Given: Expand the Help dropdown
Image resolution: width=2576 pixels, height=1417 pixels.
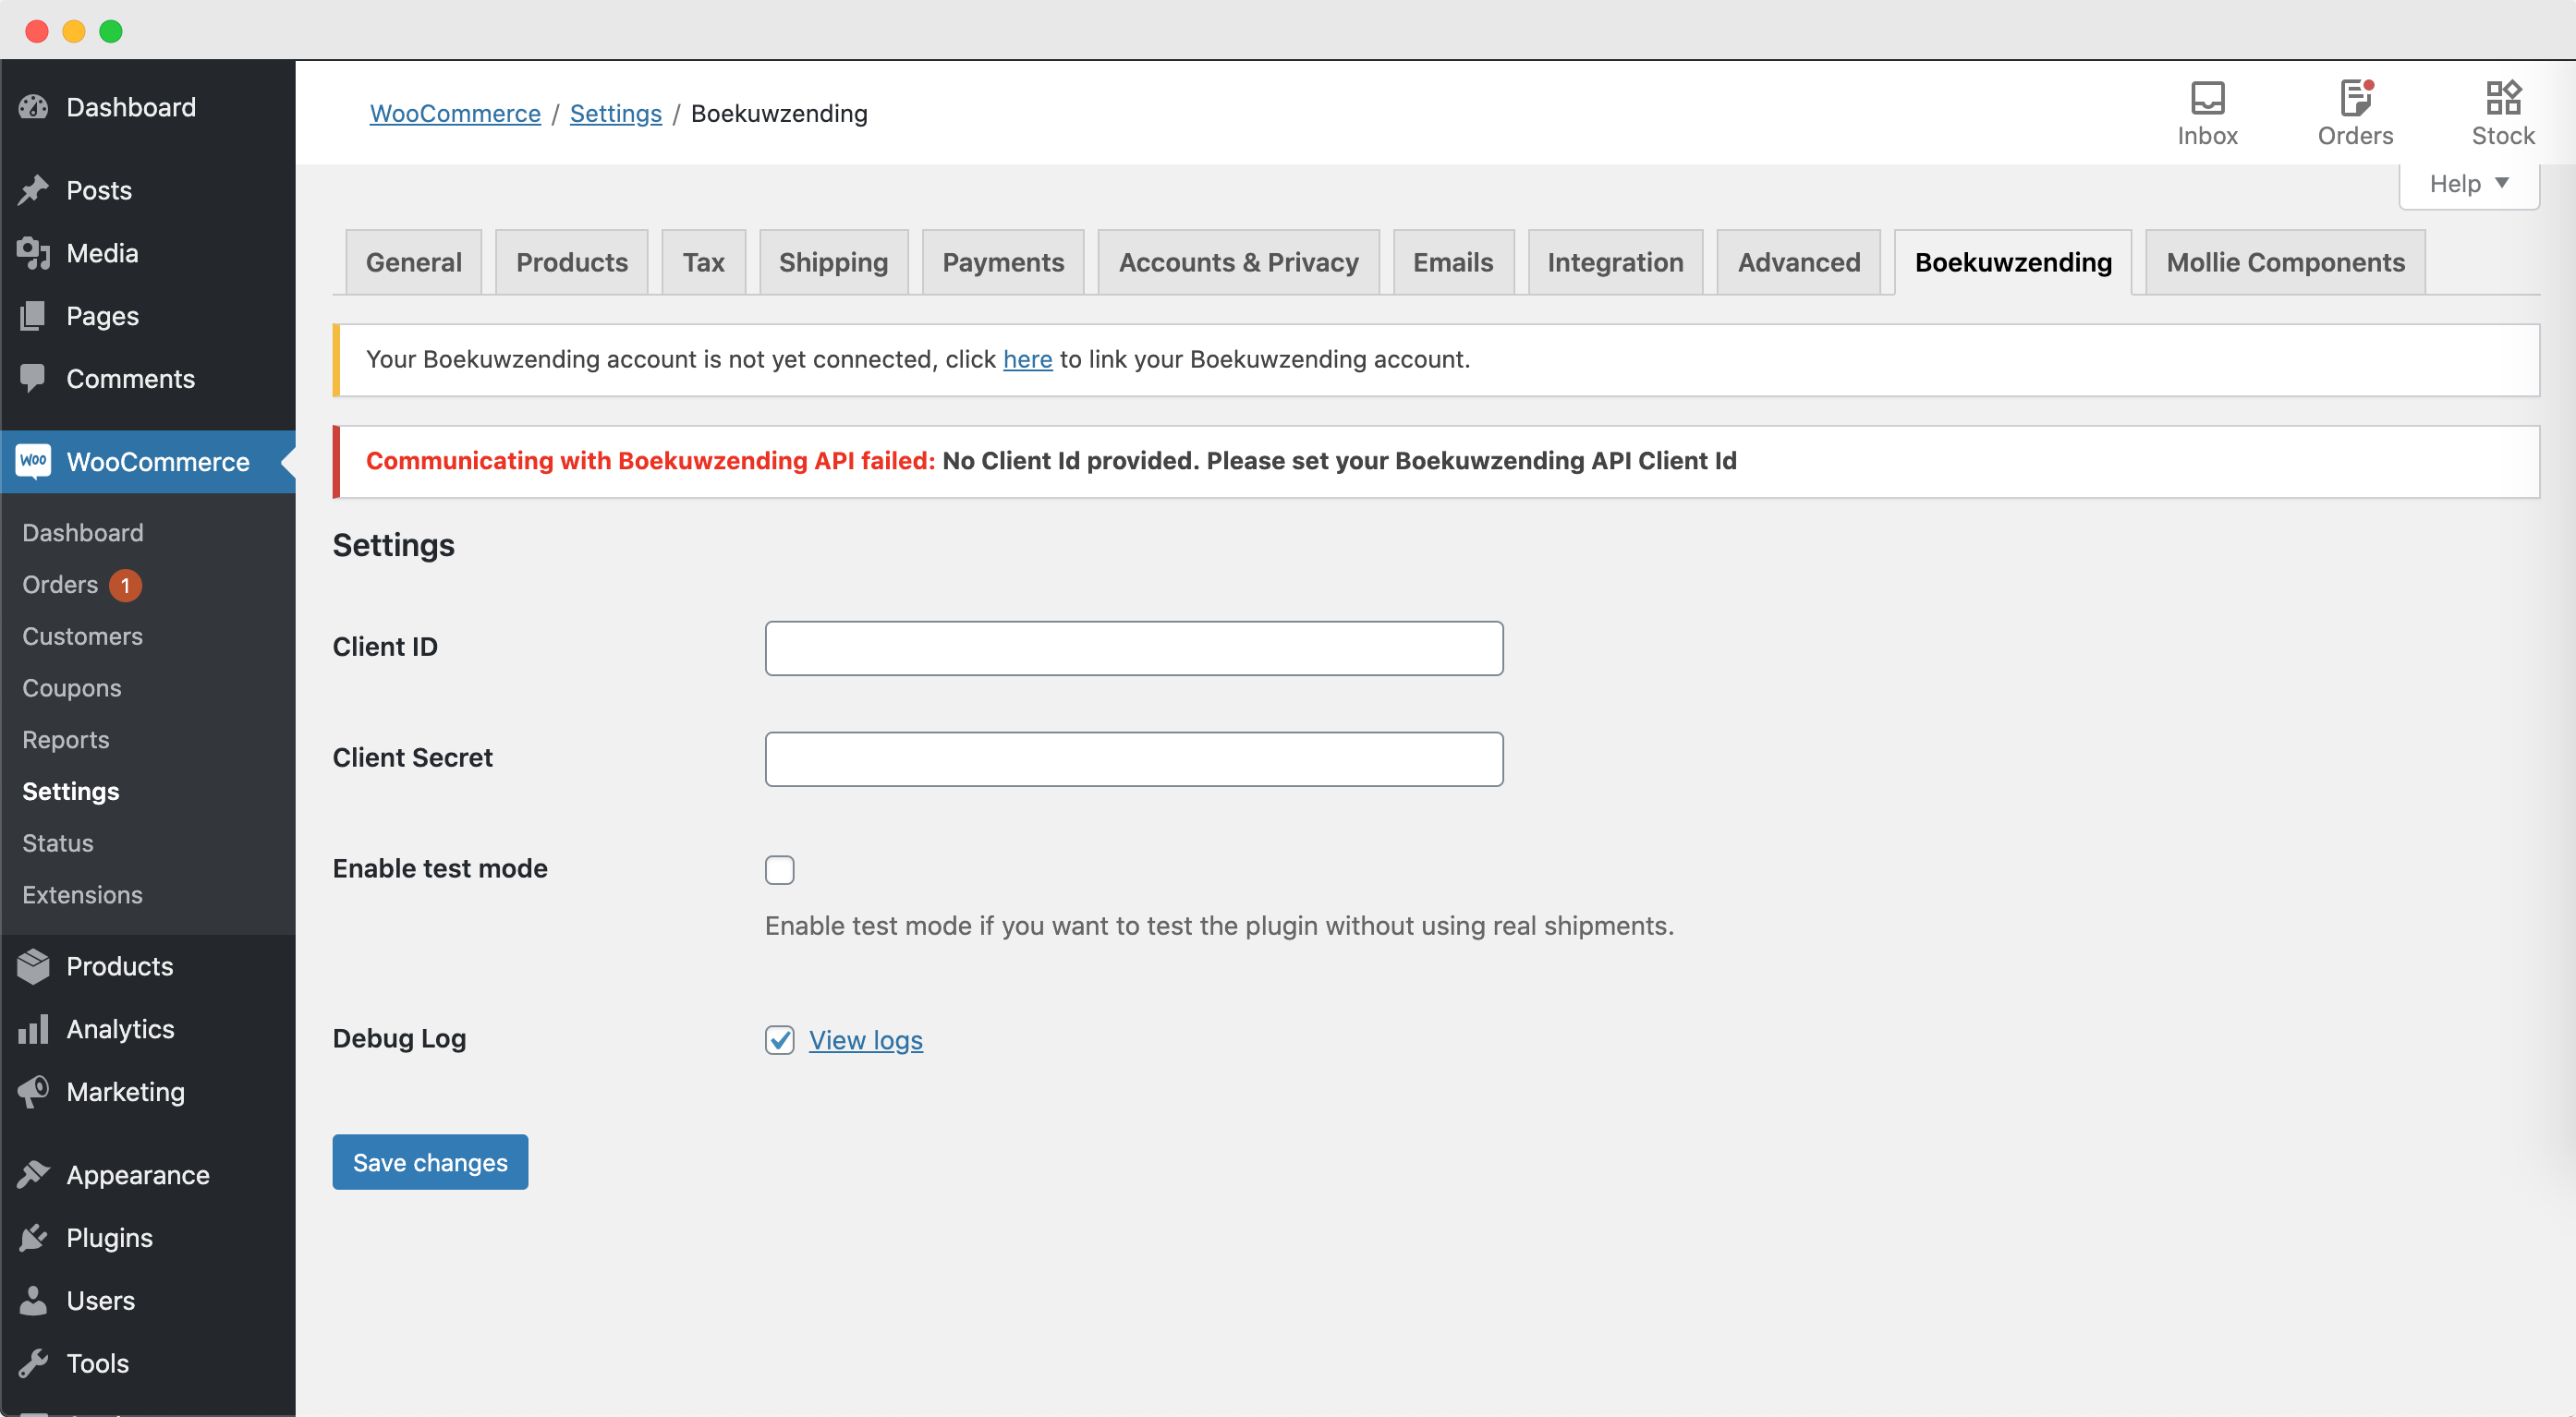Looking at the screenshot, I should 2469,184.
